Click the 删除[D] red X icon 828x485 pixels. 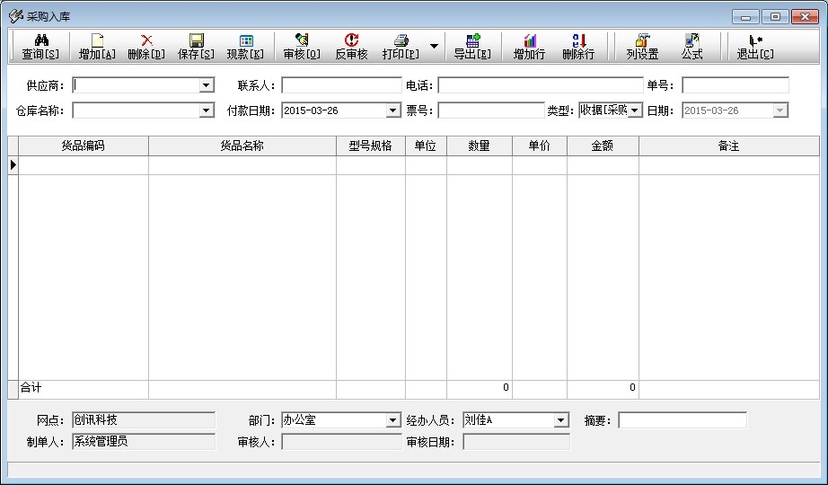click(146, 40)
